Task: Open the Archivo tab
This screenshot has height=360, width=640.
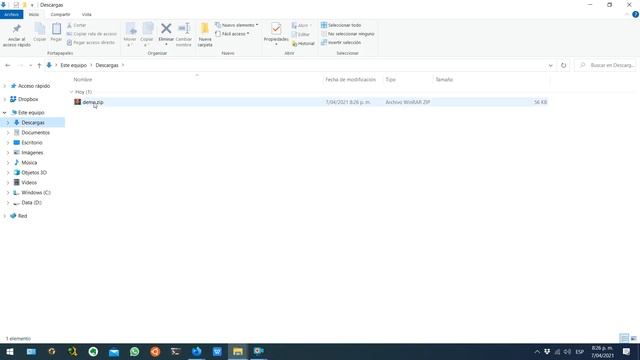Action: click(x=11, y=14)
